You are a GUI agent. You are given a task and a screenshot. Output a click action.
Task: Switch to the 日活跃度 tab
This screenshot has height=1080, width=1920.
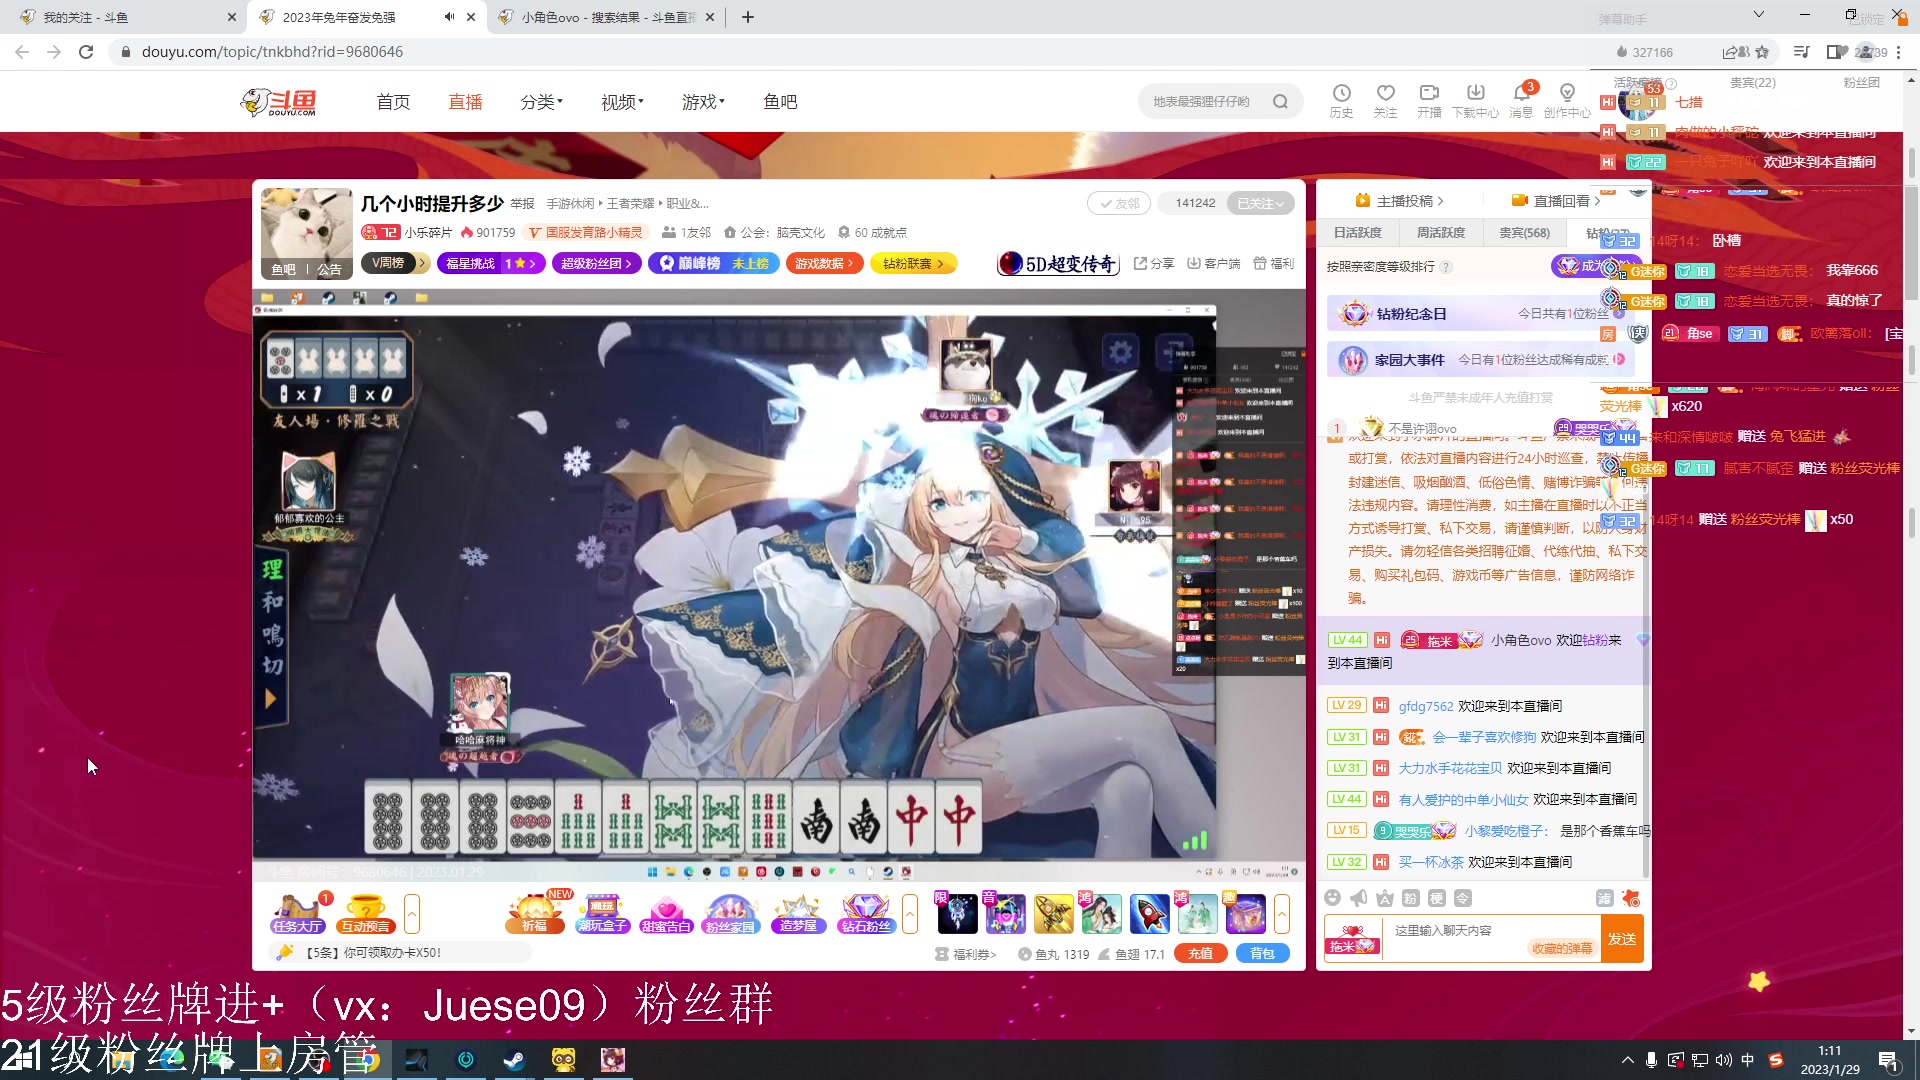point(1357,232)
